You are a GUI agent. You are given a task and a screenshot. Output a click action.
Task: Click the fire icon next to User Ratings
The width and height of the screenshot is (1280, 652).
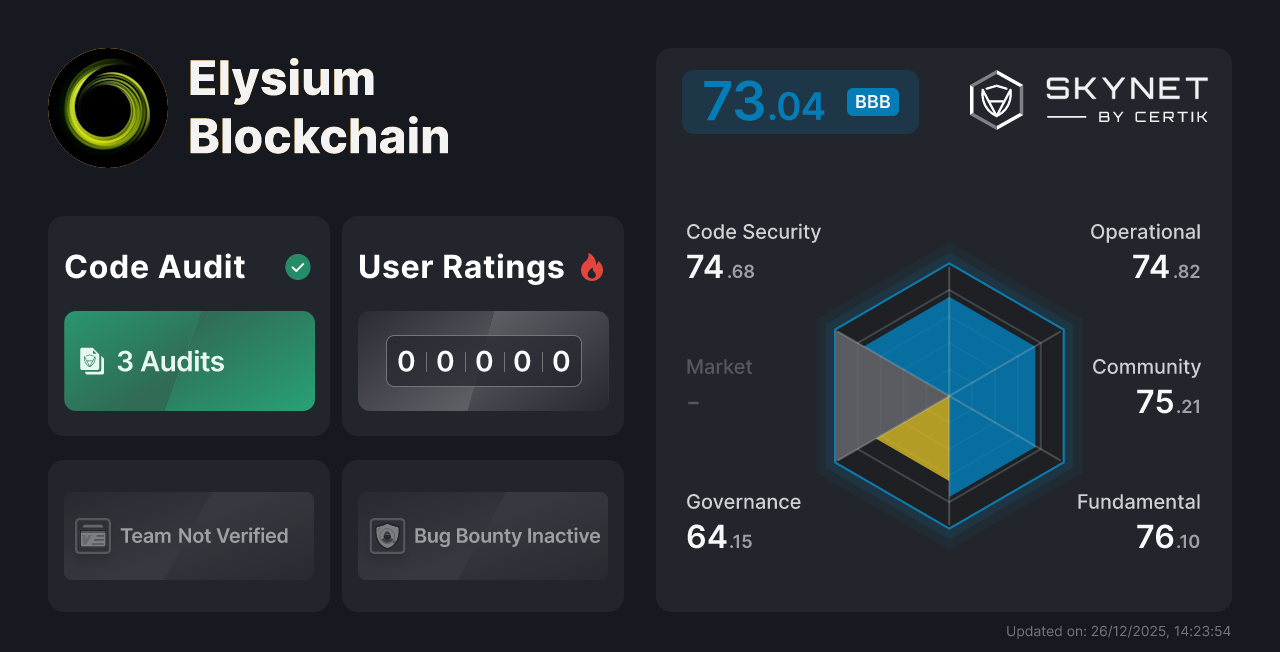(x=592, y=267)
